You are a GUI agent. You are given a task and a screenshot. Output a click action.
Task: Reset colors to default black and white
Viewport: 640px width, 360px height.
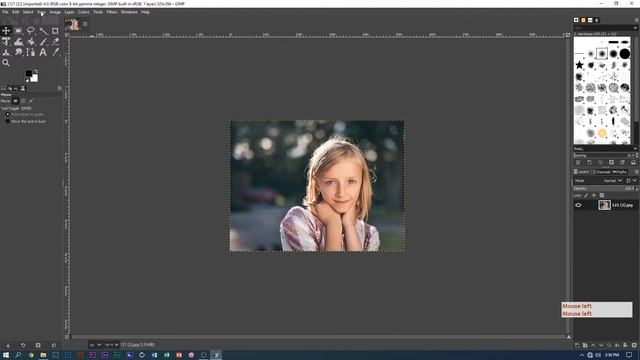tap(27, 80)
